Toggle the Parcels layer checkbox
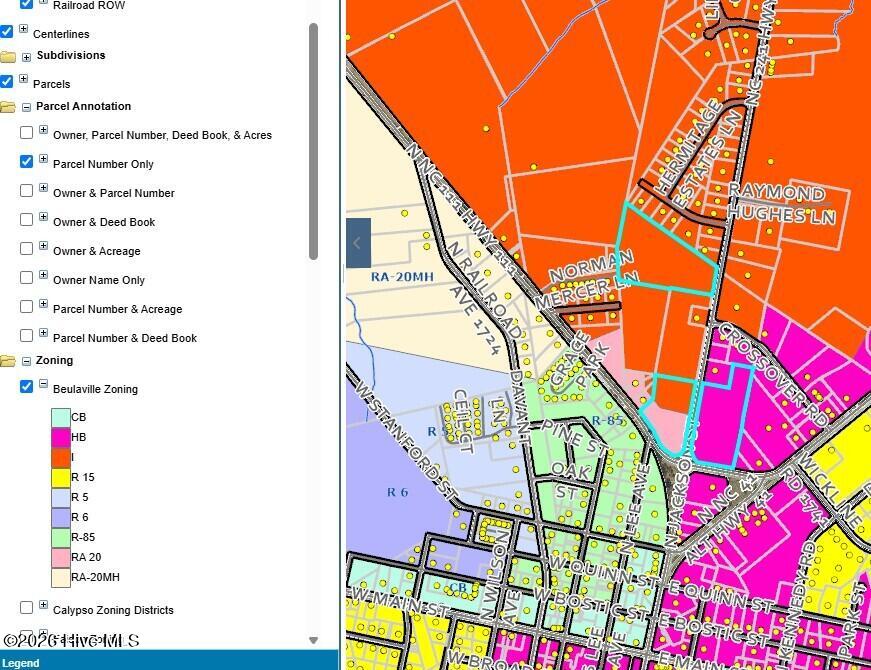 pyautogui.click(x=6, y=82)
